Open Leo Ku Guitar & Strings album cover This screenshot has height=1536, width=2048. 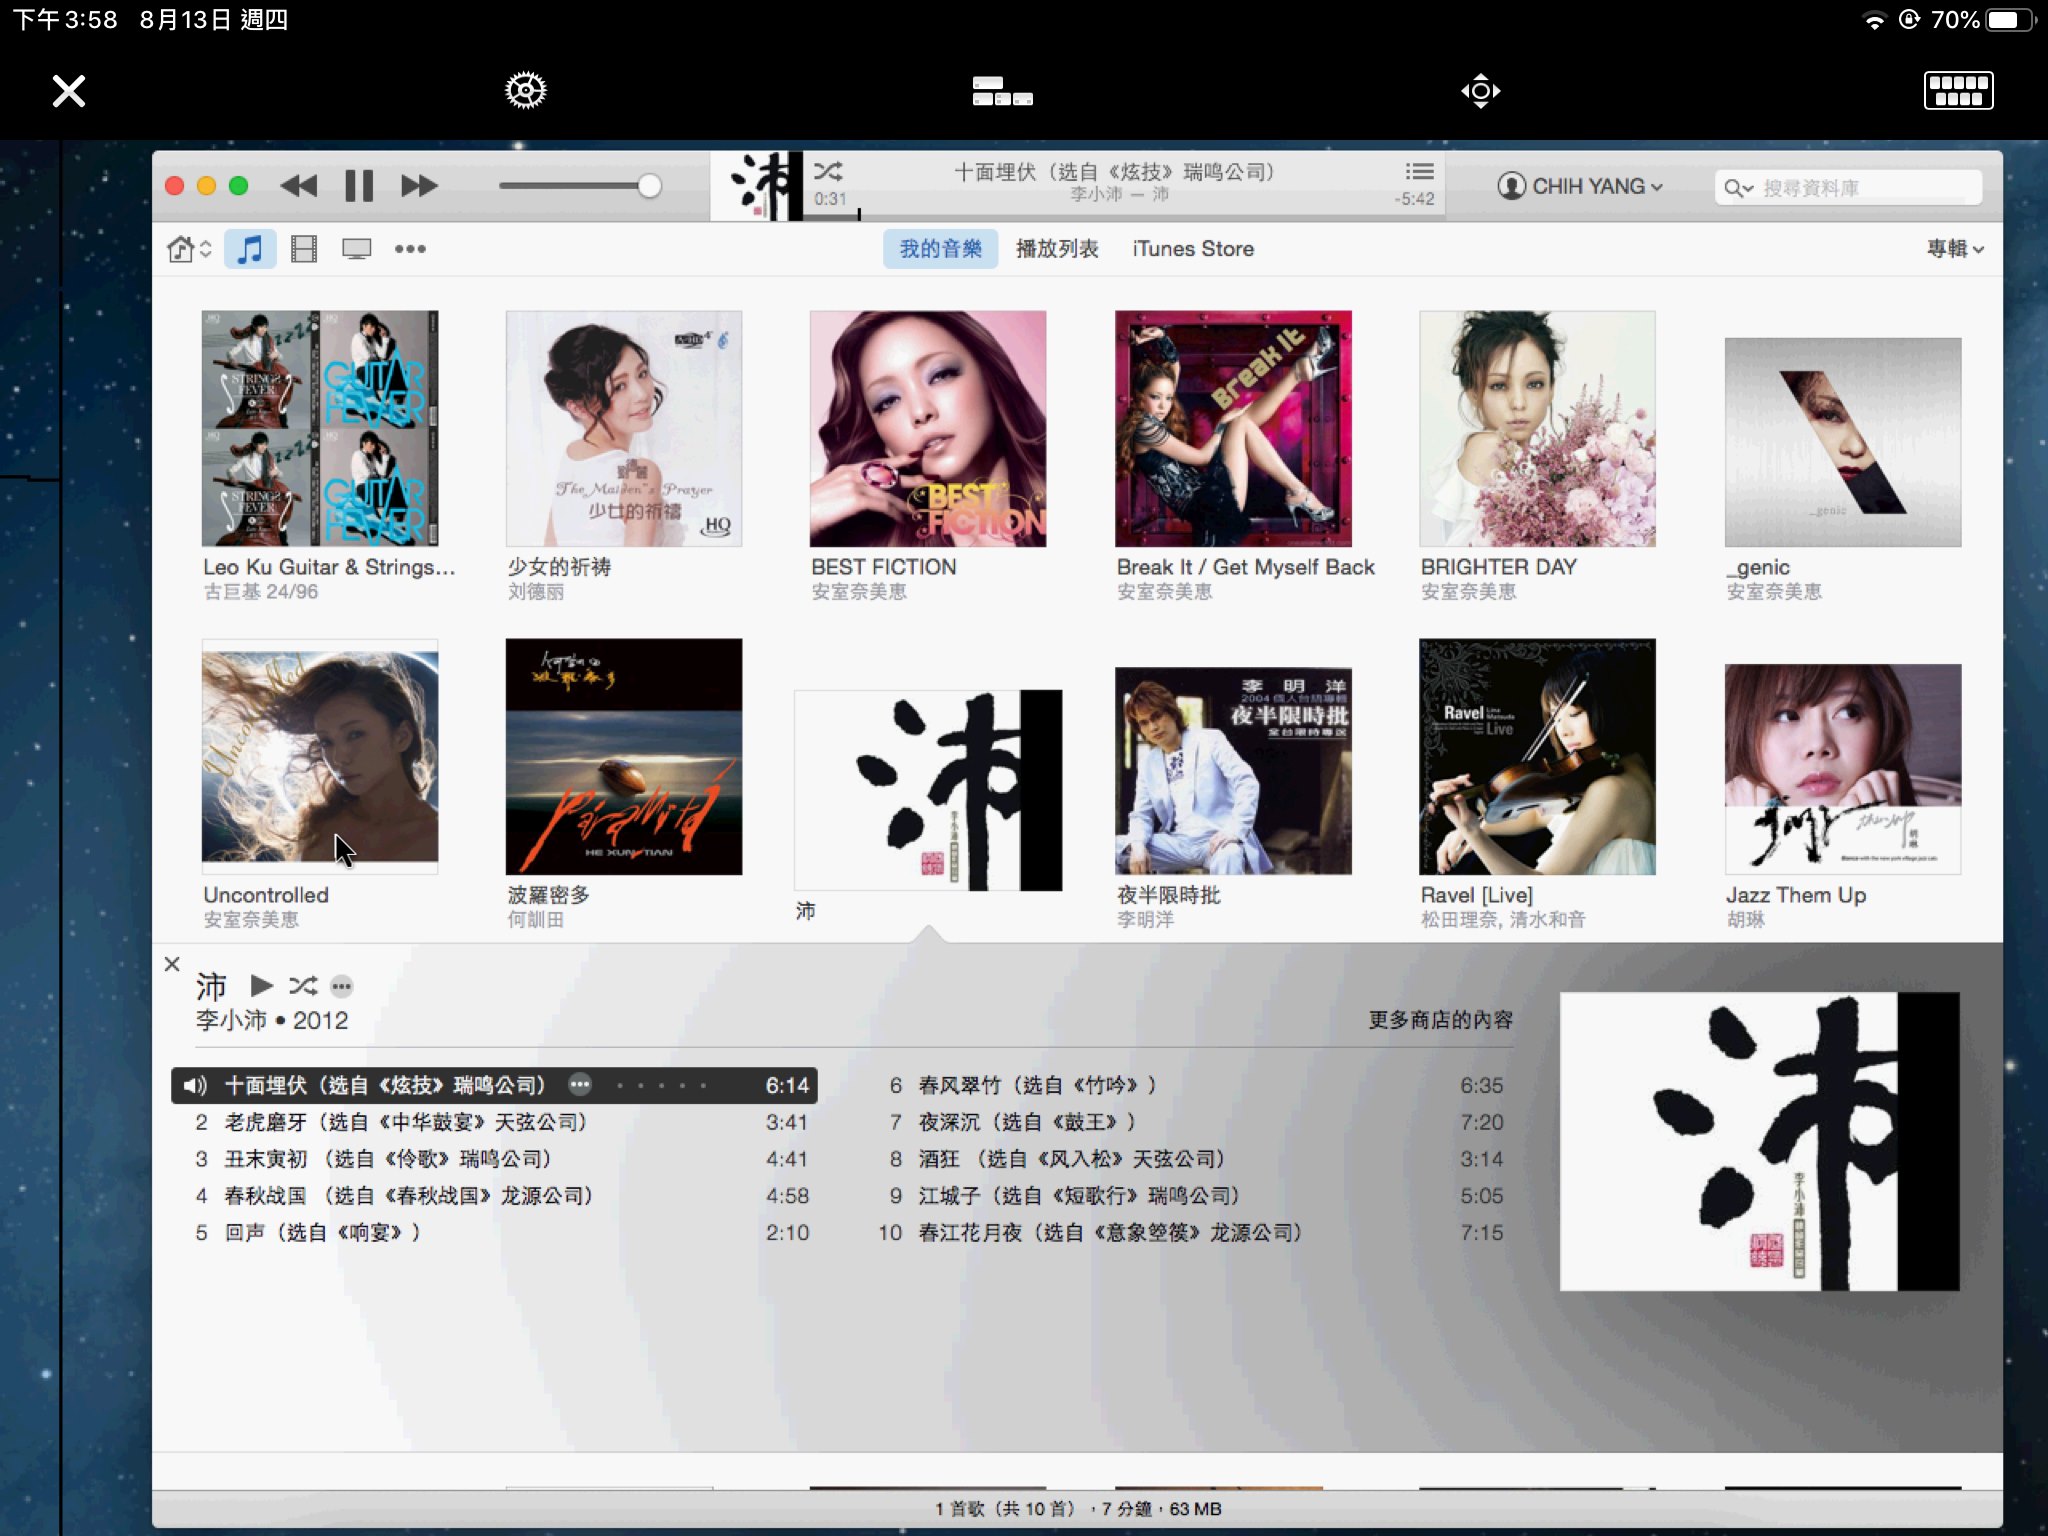(x=320, y=428)
